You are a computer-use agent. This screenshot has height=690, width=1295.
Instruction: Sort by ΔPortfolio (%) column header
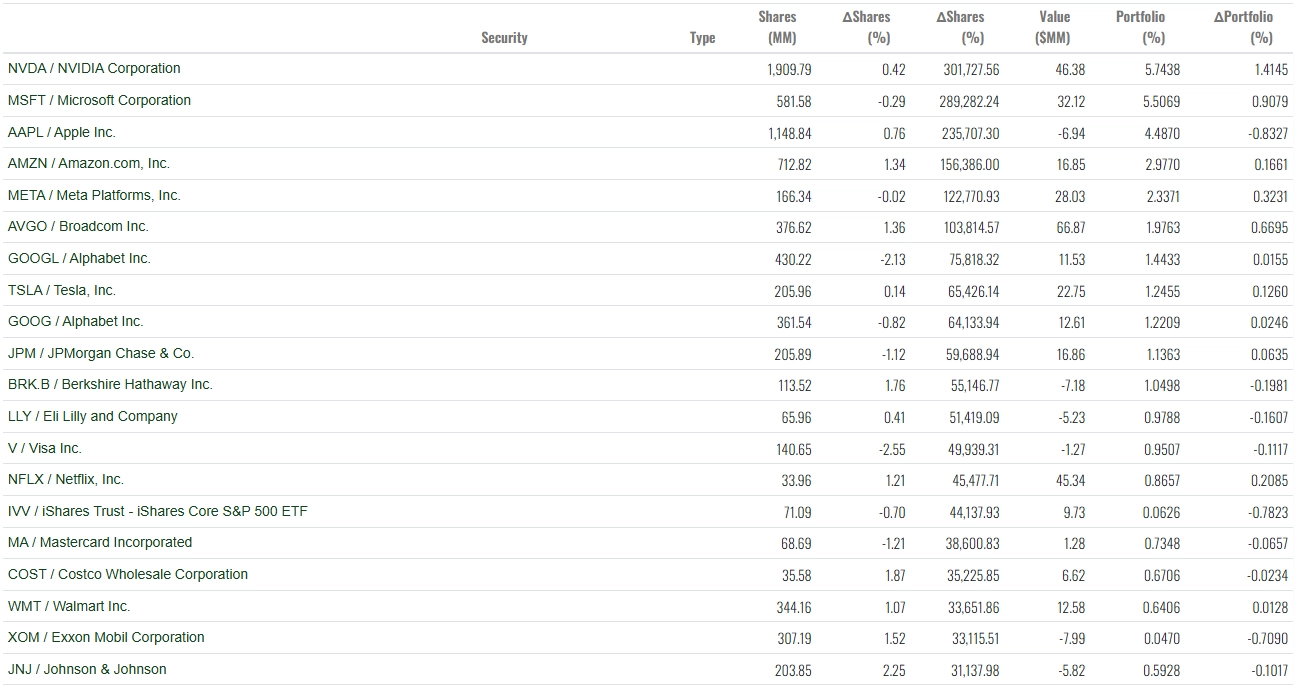[1244, 28]
